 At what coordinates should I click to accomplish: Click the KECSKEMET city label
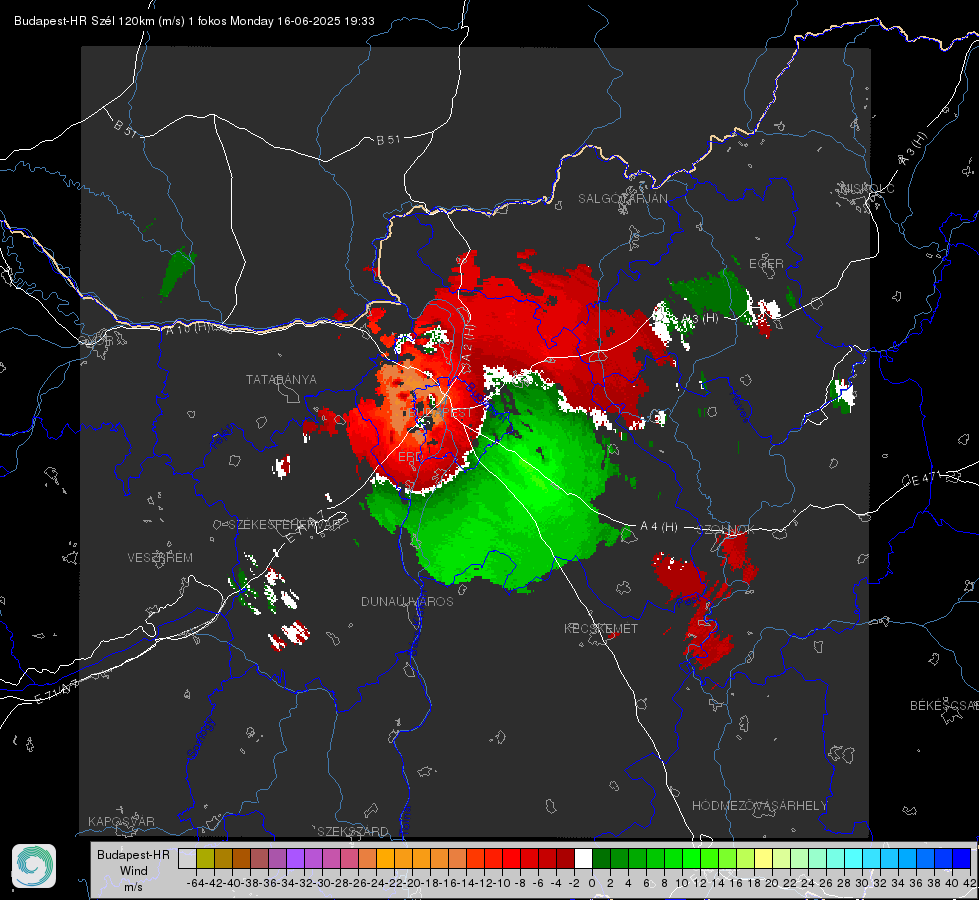click(x=601, y=628)
